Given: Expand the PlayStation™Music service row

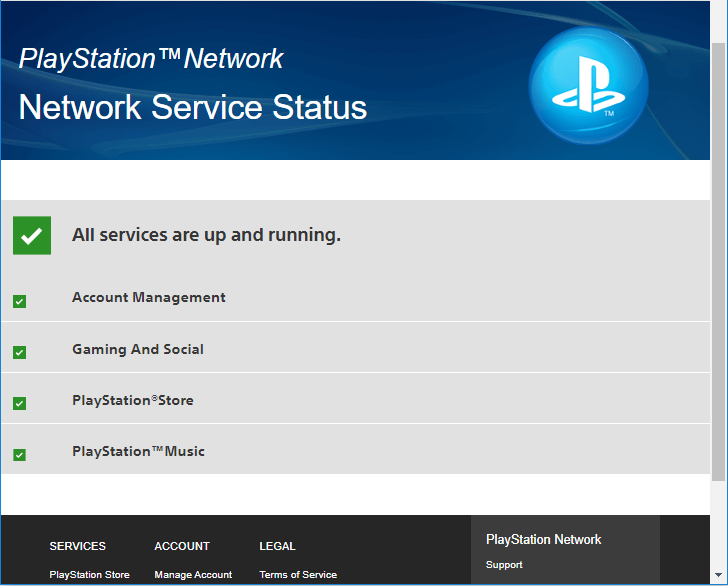Looking at the screenshot, I should [356, 449].
